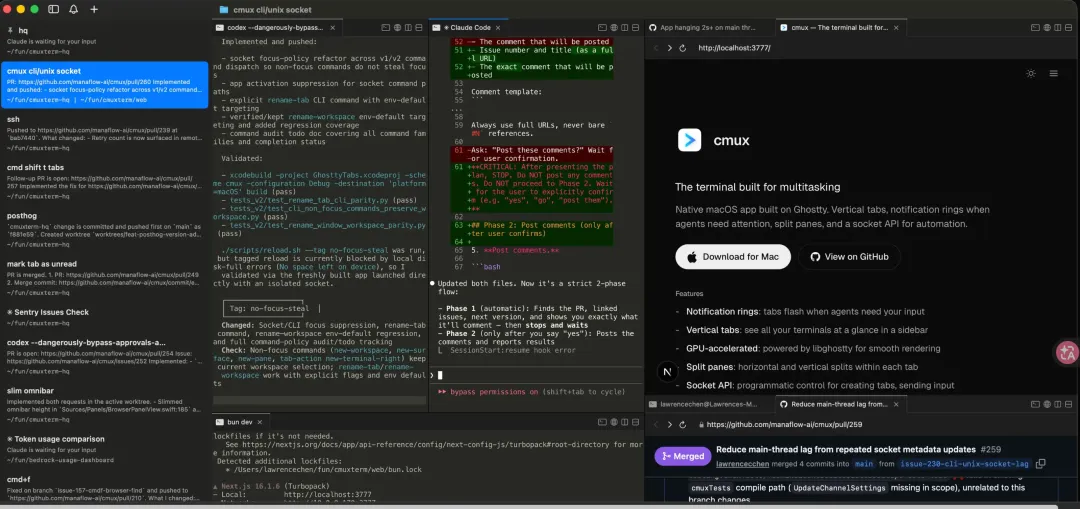Open the Token usage comparison workspace

(x=104, y=448)
